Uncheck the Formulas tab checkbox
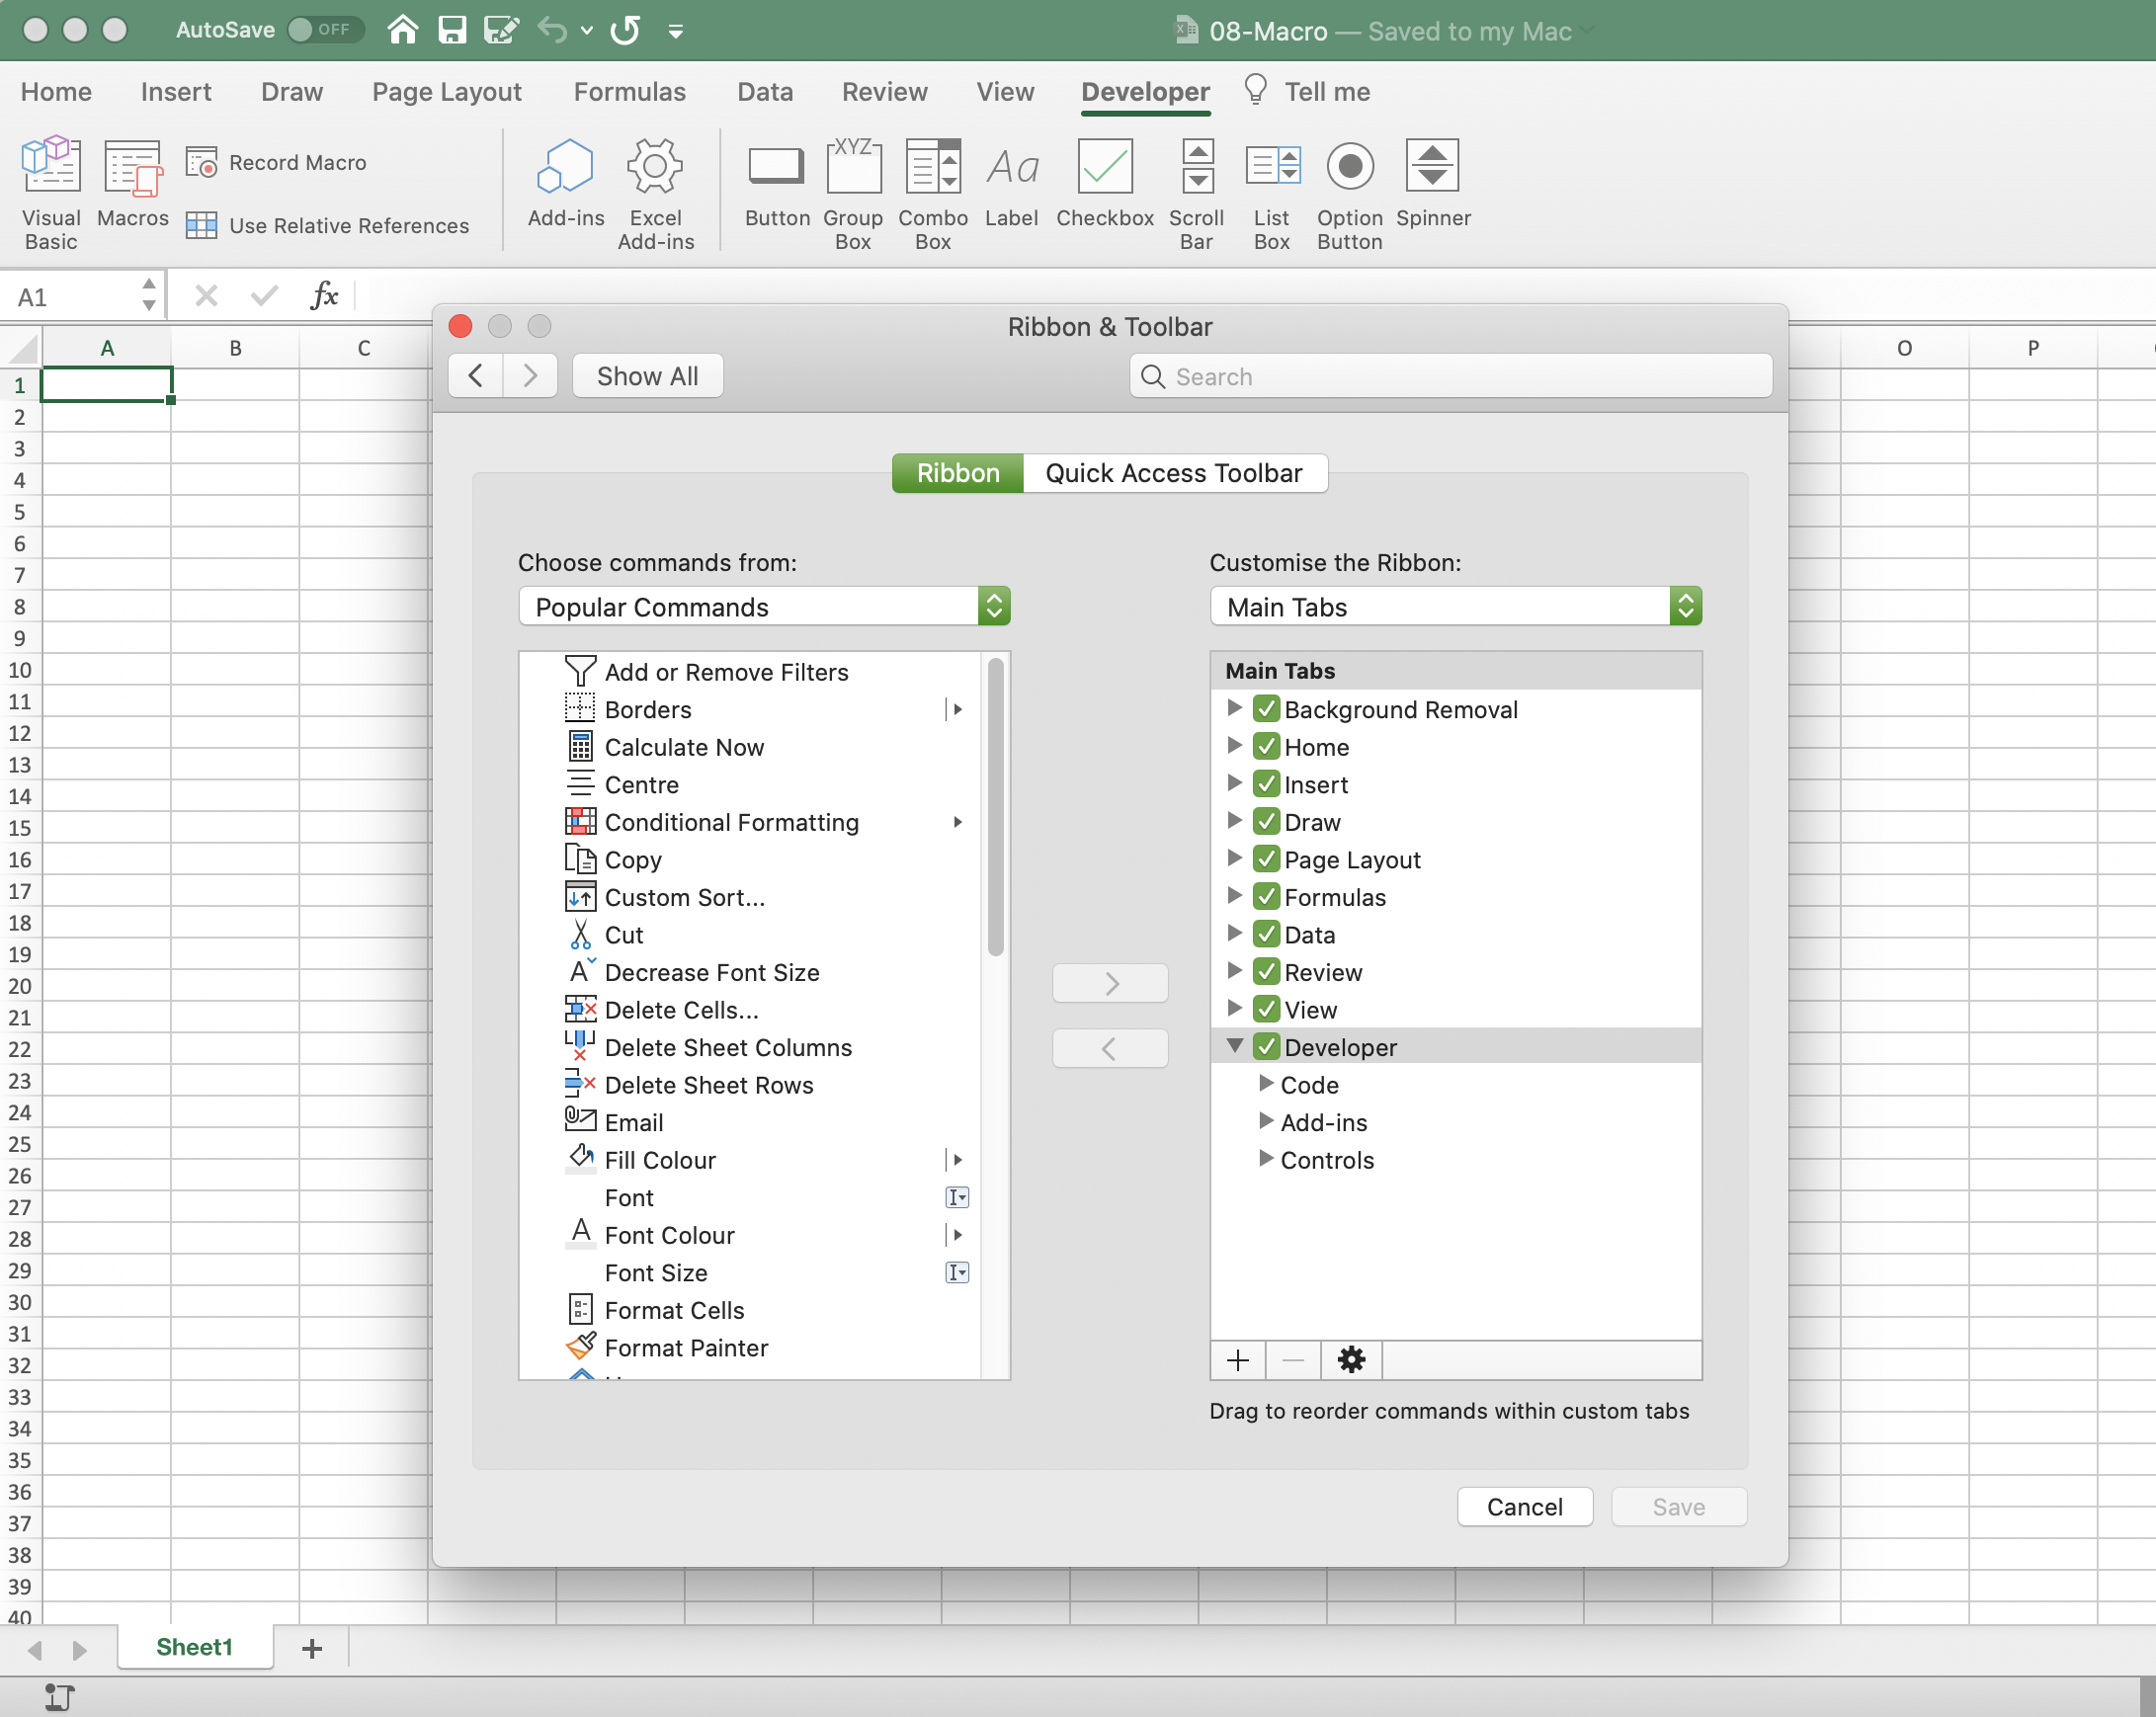The width and height of the screenshot is (2156, 1717). coord(1266,897)
